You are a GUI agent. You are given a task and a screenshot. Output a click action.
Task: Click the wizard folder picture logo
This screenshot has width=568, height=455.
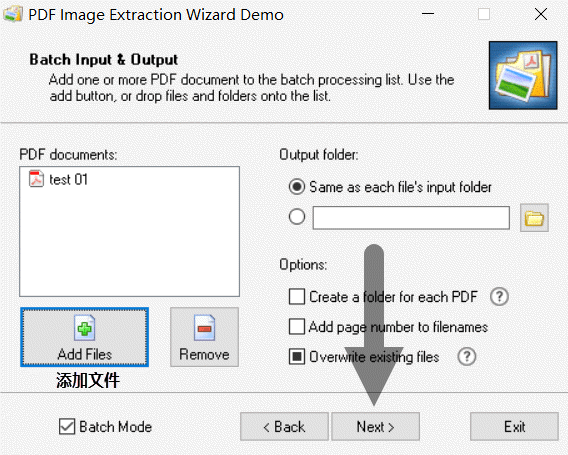tap(523, 75)
